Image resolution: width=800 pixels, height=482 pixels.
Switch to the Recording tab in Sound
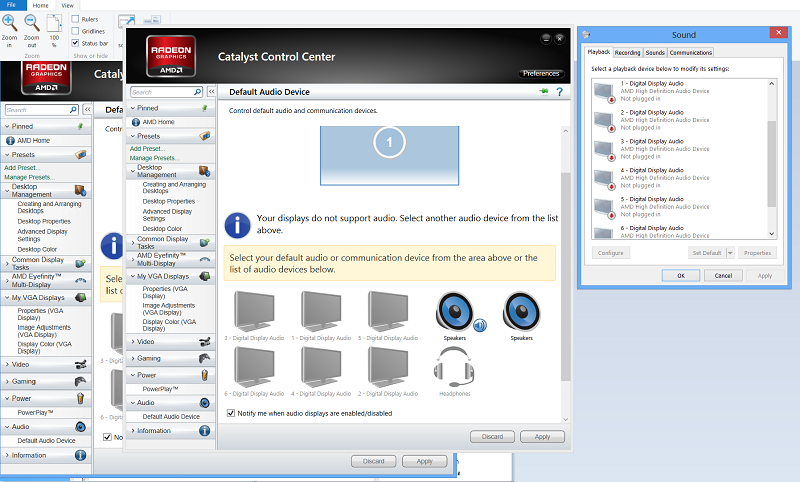click(627, 53)
